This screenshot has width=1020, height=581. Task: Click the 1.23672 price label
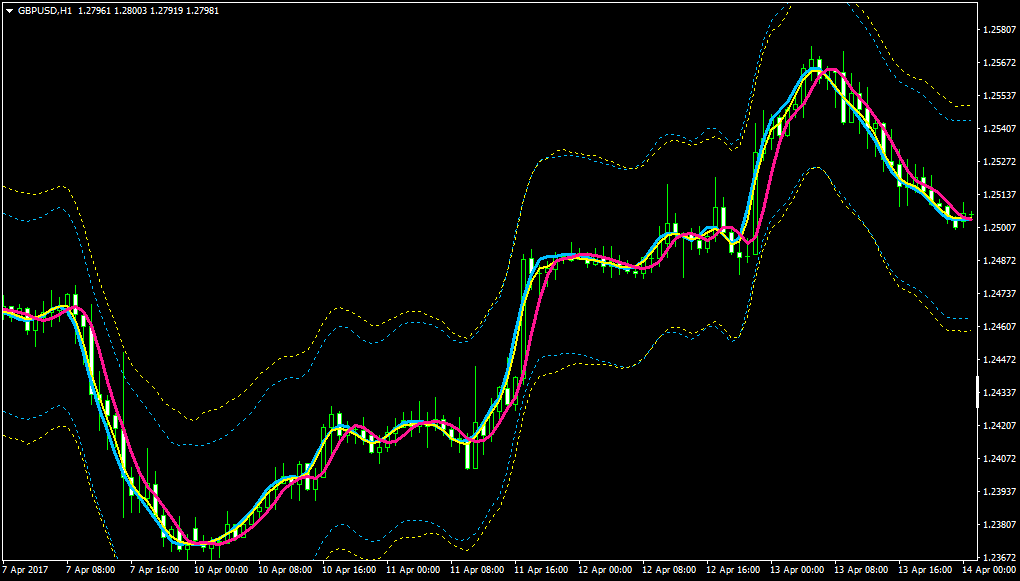click(x=999, y=558)
